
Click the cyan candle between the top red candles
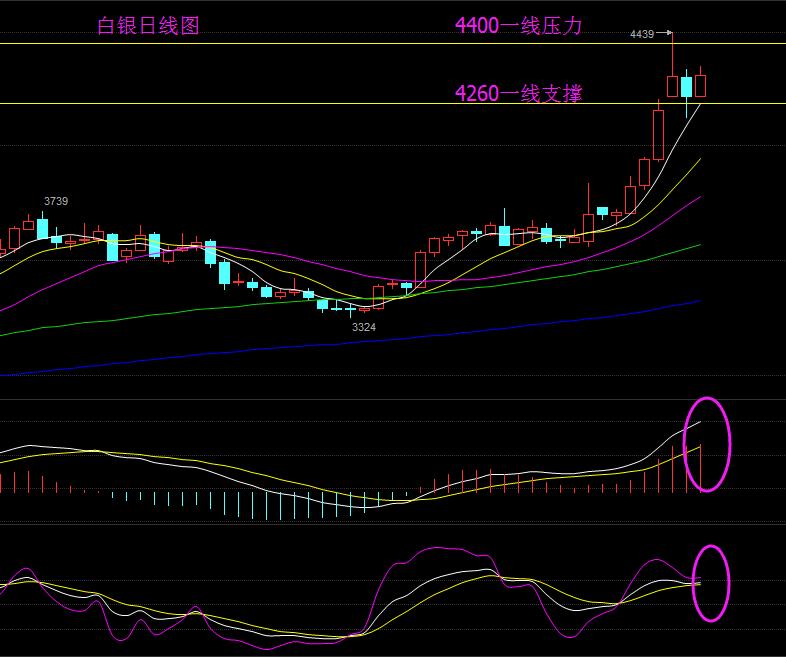coord(686,87)
